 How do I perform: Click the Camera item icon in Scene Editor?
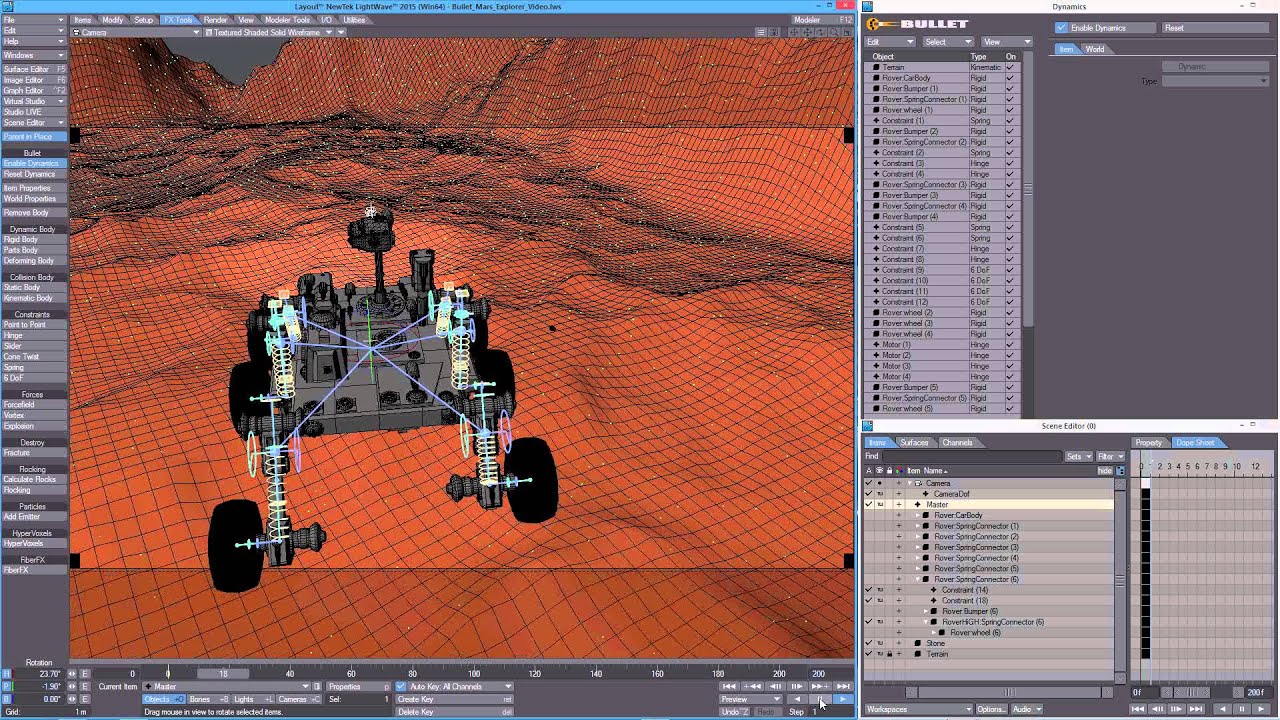point(918,483)
